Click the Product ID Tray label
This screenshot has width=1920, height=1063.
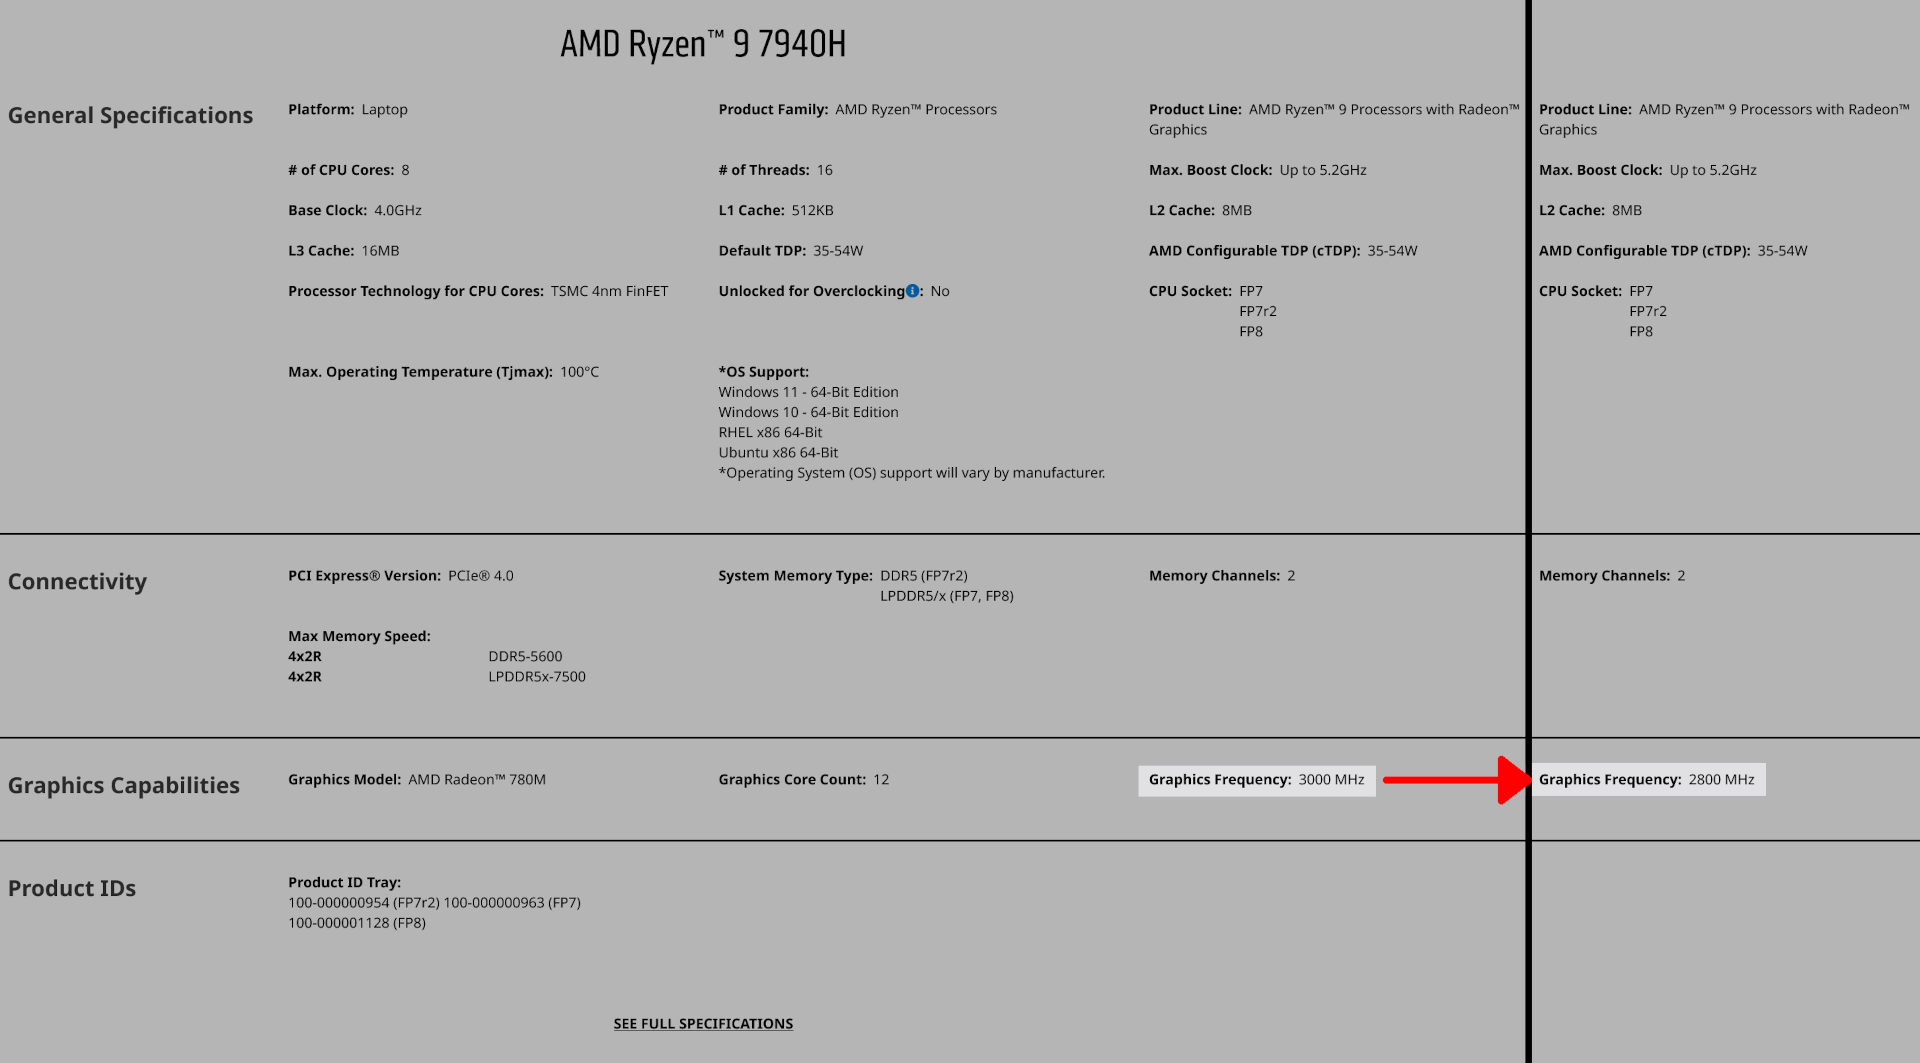(x=344, y=883)
